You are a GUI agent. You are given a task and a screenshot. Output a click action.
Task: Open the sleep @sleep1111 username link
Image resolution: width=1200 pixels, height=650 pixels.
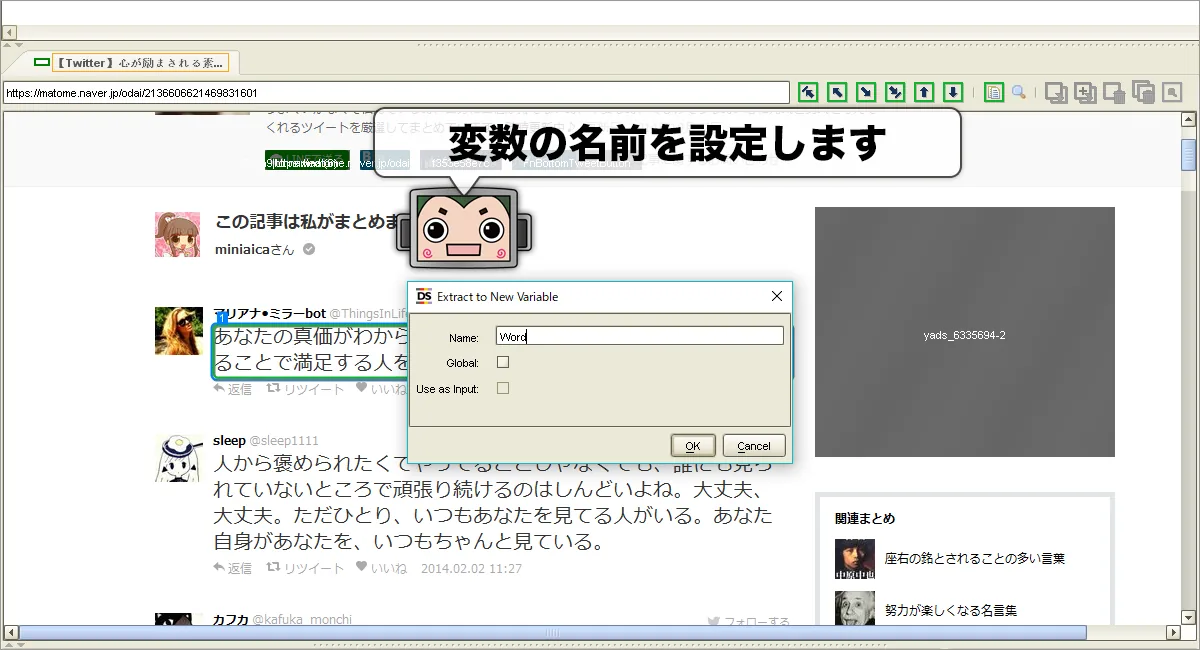tap(266, 440)
